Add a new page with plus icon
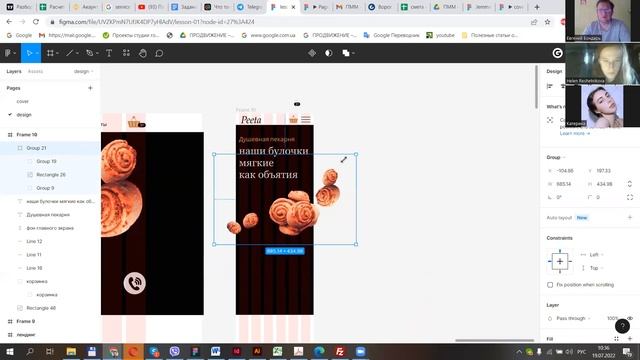This screenshot has width=640, height=360. [x=90, y=88]
